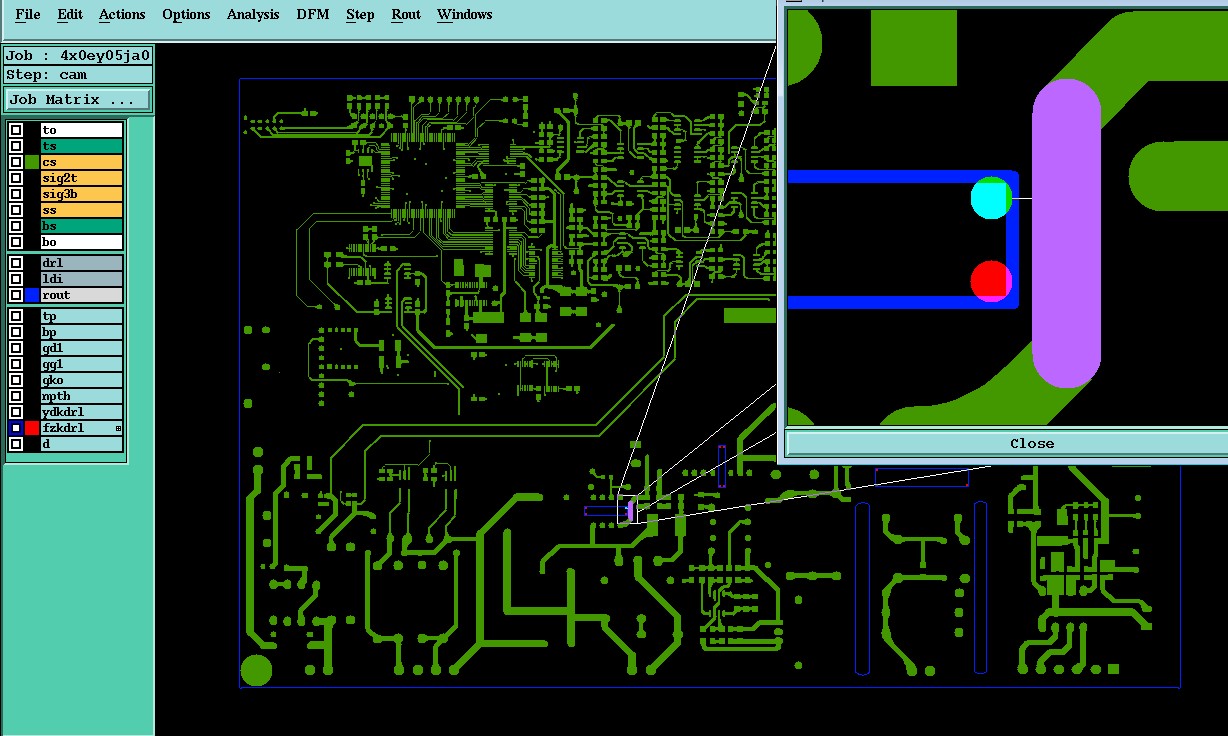
Task: Select the 'ts' layer name row
Action: [x=82, y=146]
